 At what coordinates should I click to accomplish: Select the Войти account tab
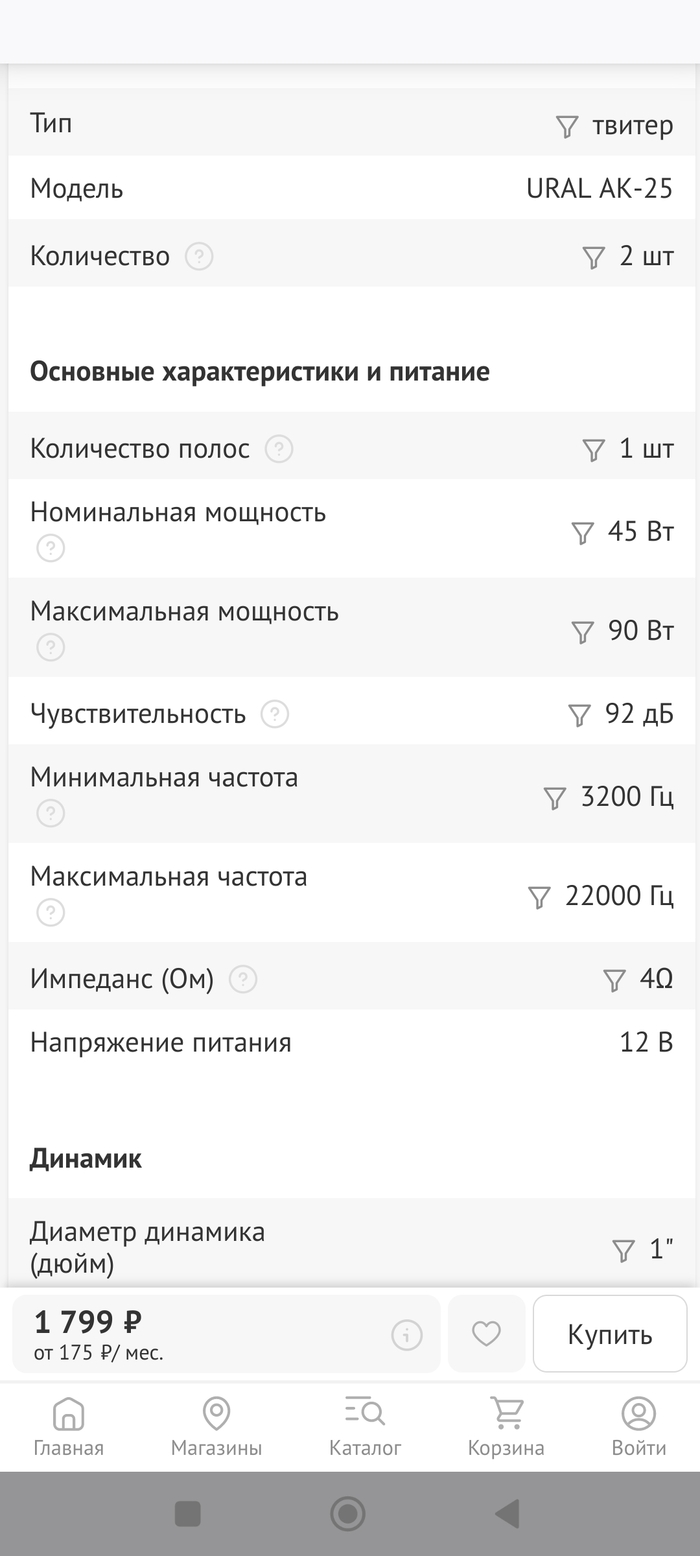click(637, 1426)
